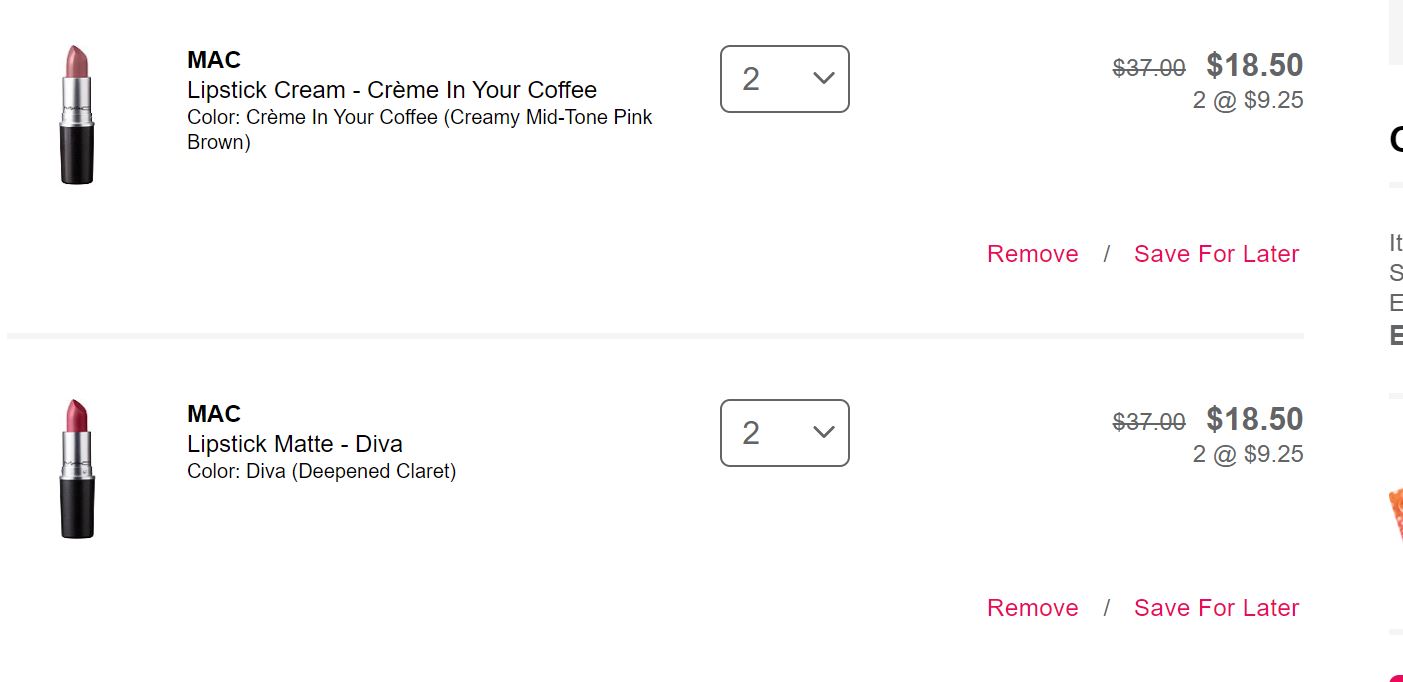
Task: Click the $18.50 sale price for Diva
Action: click(1254, 420)
